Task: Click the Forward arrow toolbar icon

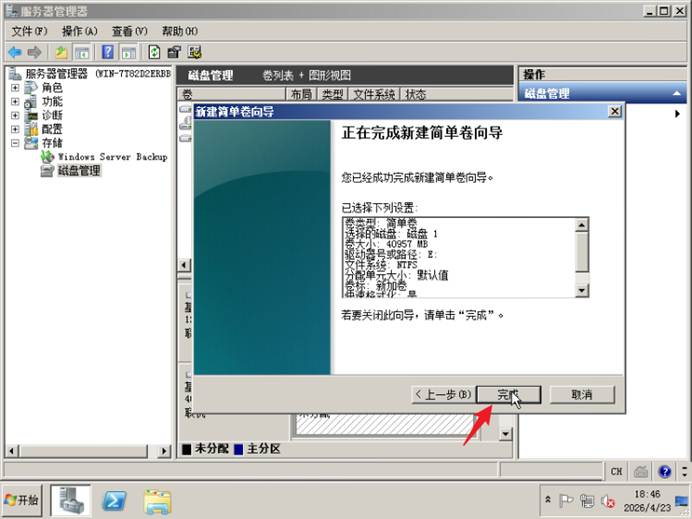Action: (34, 53)
